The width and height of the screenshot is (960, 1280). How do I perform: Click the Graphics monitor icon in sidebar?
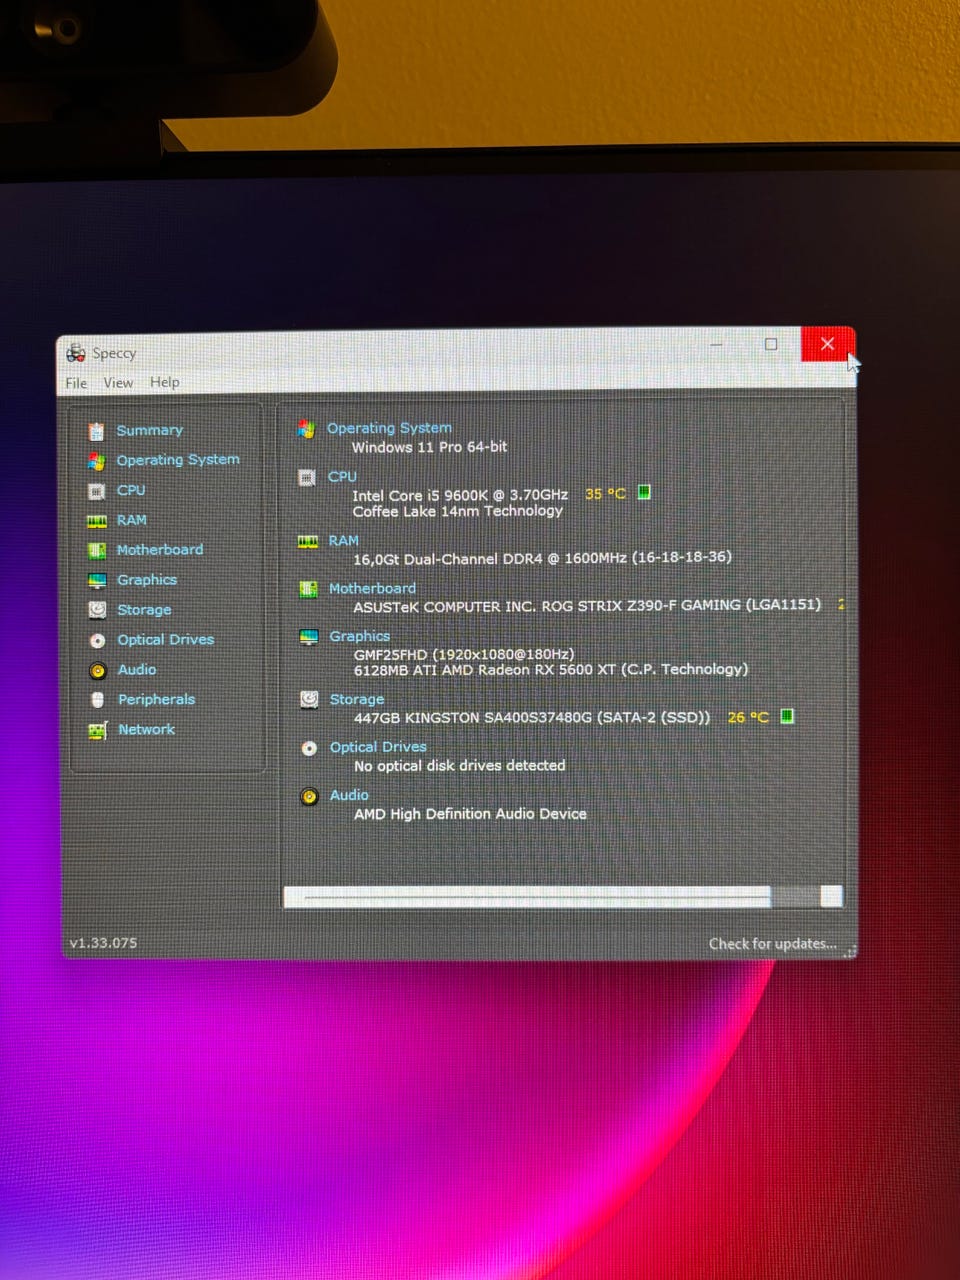pos(97,580)
